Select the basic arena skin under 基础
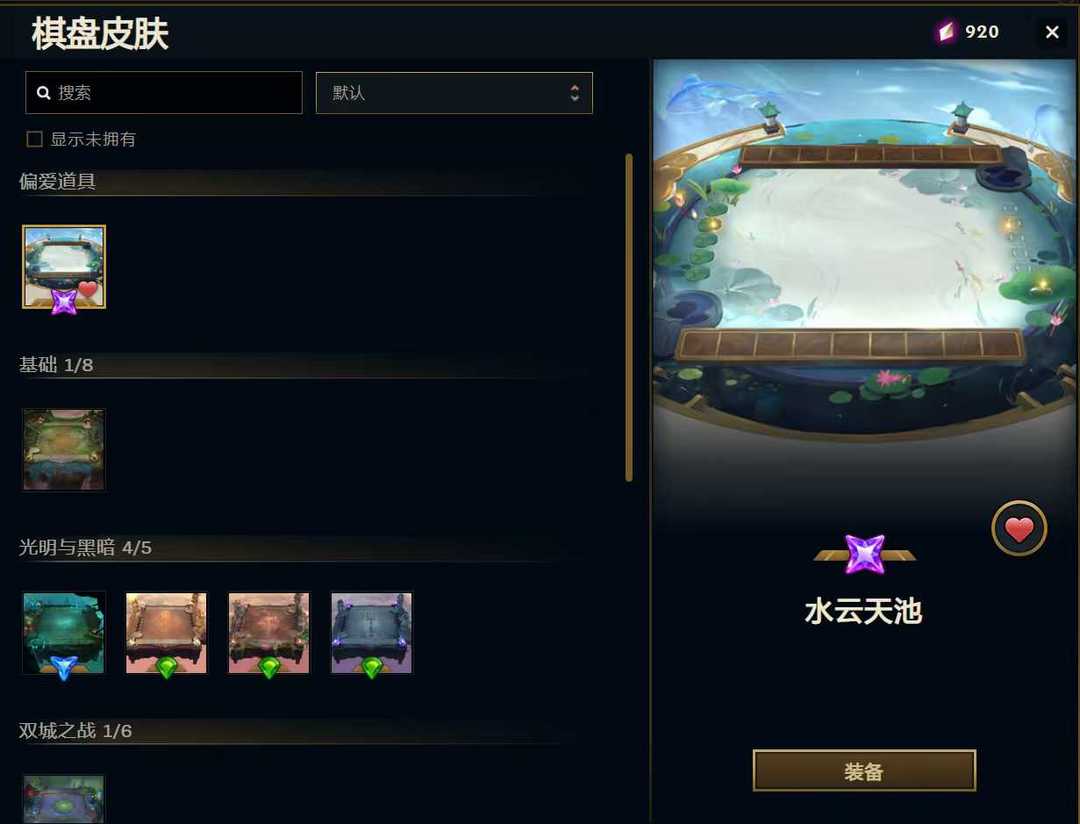The image size is (1080, 824). tap(63, 450)
